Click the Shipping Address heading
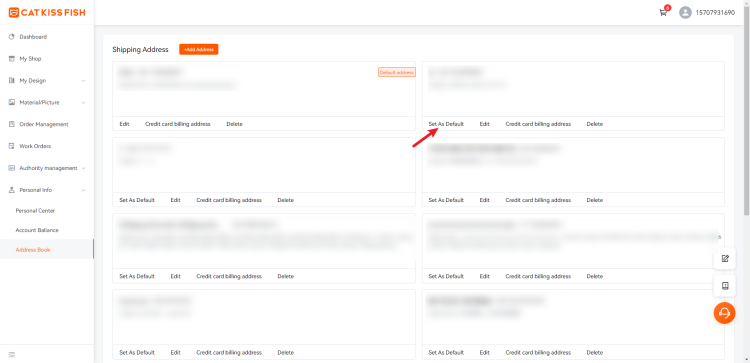The height and width of the screenshot is (363, 750). [x=140, y=49]
